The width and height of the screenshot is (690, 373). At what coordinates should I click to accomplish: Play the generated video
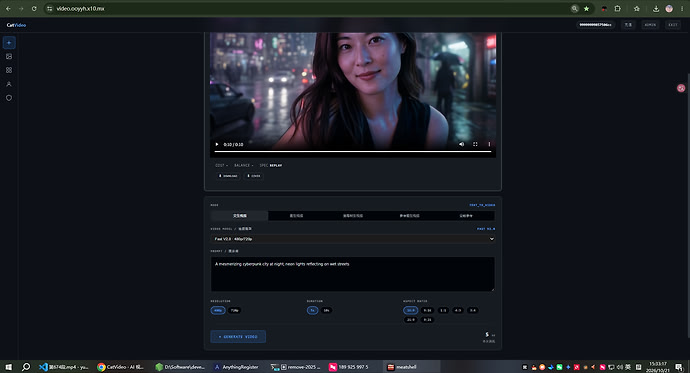tap(217, 144)
